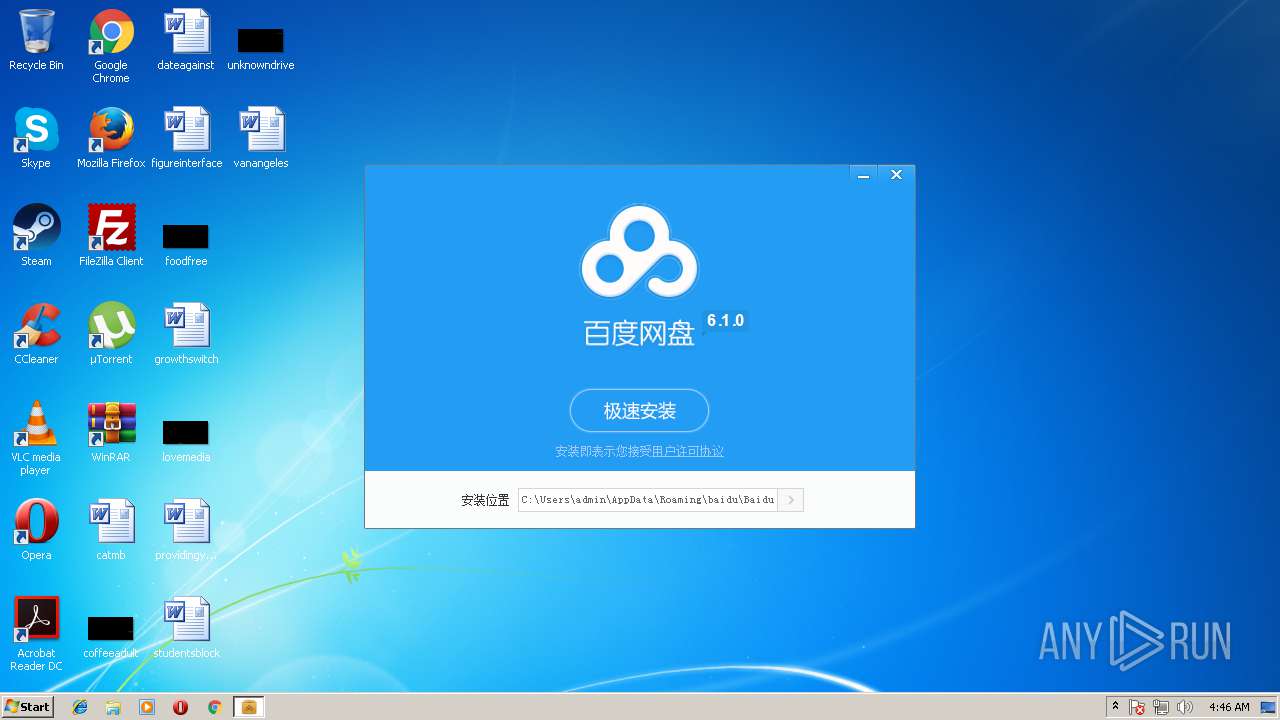
Task: Open the Windows Start menu
Action: point(27,706)
